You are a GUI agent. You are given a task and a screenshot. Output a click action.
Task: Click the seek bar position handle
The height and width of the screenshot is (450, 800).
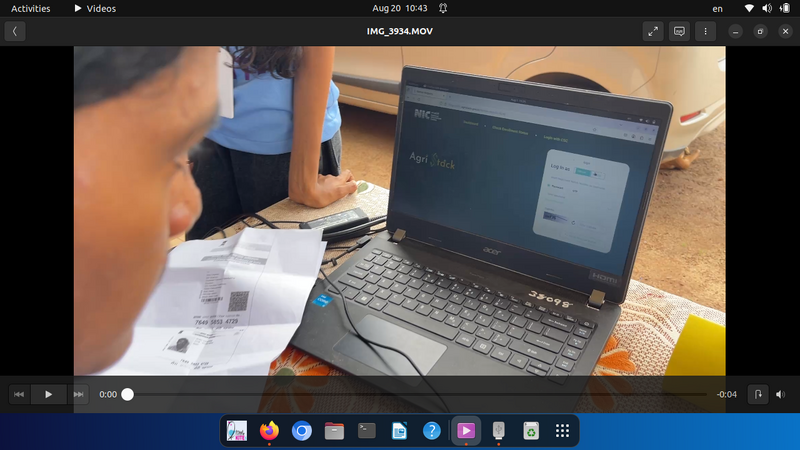128,394
